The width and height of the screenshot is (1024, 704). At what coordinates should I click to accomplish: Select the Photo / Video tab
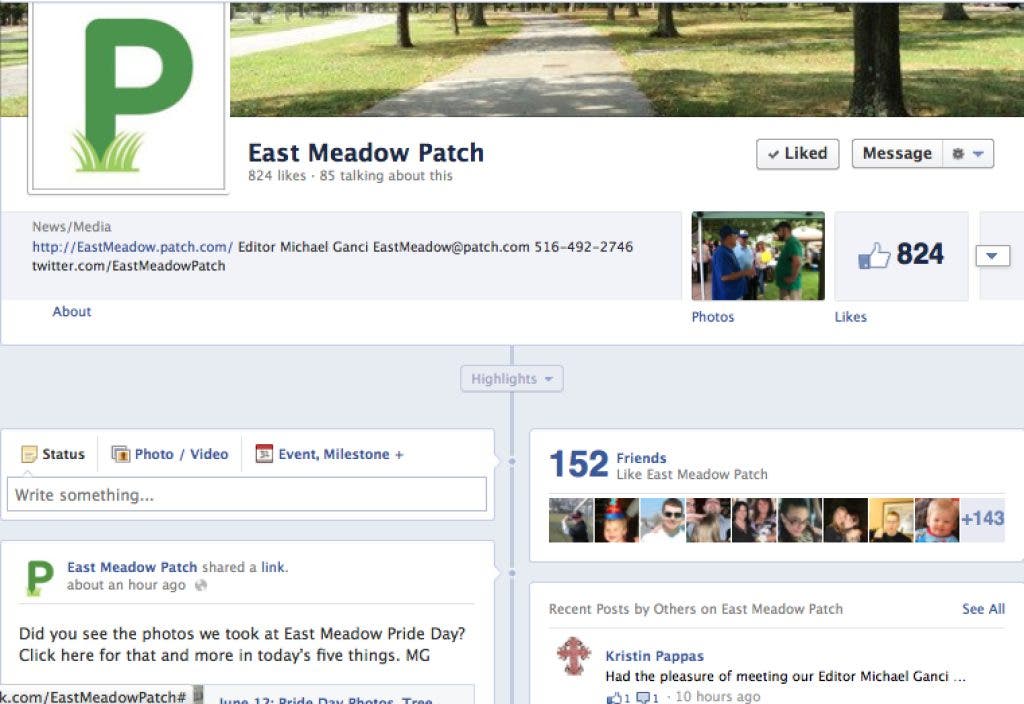[170, 454]
